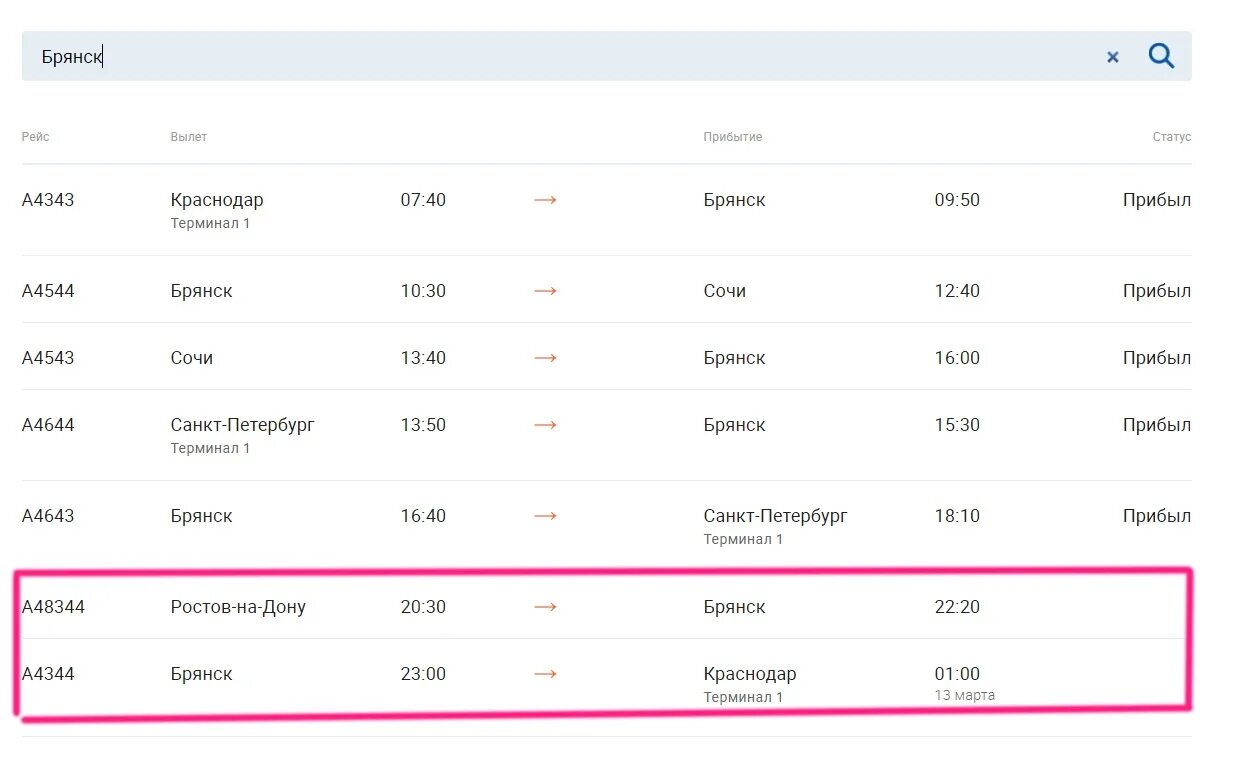Viewport: 1244px width, 768px height.
Task: Click the arrow icon in the A4544 row
Action: pos(545,291)
